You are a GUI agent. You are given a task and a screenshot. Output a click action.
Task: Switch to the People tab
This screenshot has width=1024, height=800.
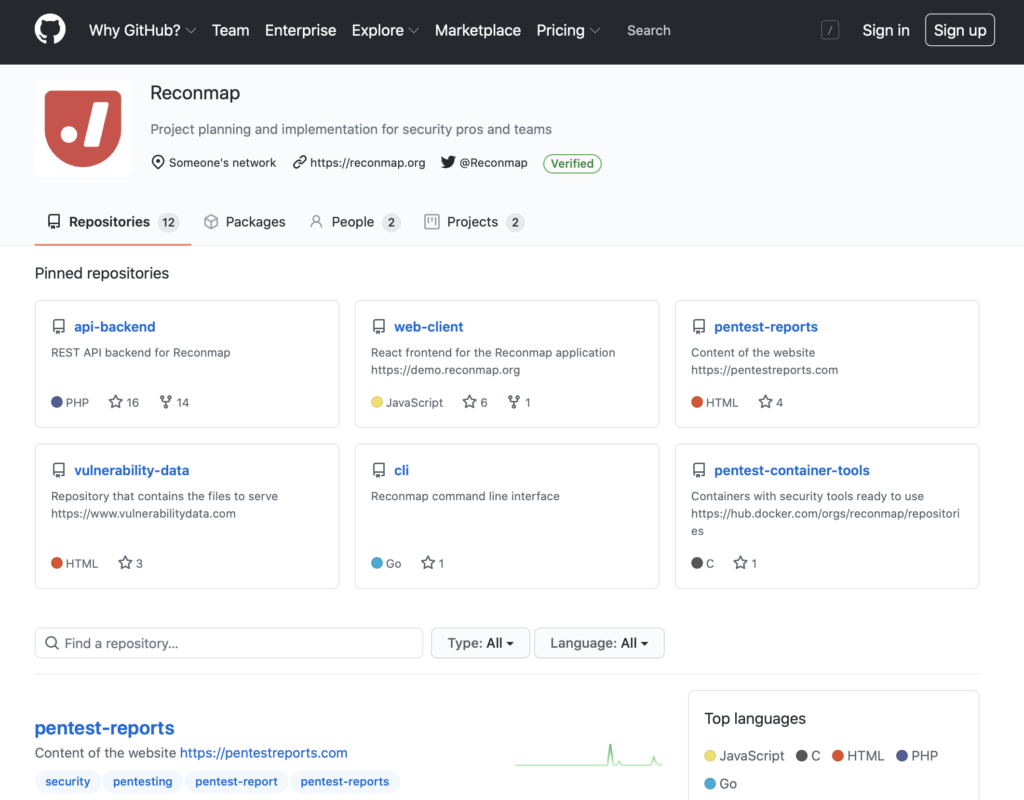355,222
